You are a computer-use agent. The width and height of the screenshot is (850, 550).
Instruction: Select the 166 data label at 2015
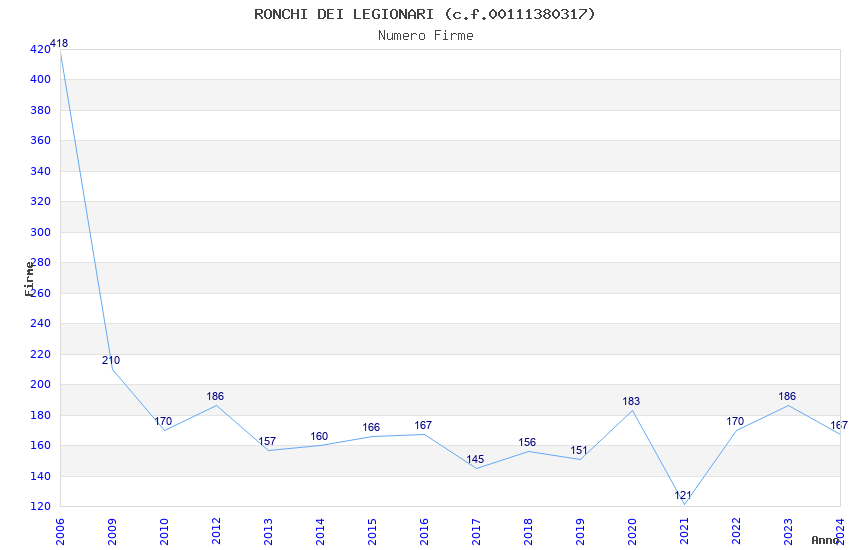click(371, 428)
